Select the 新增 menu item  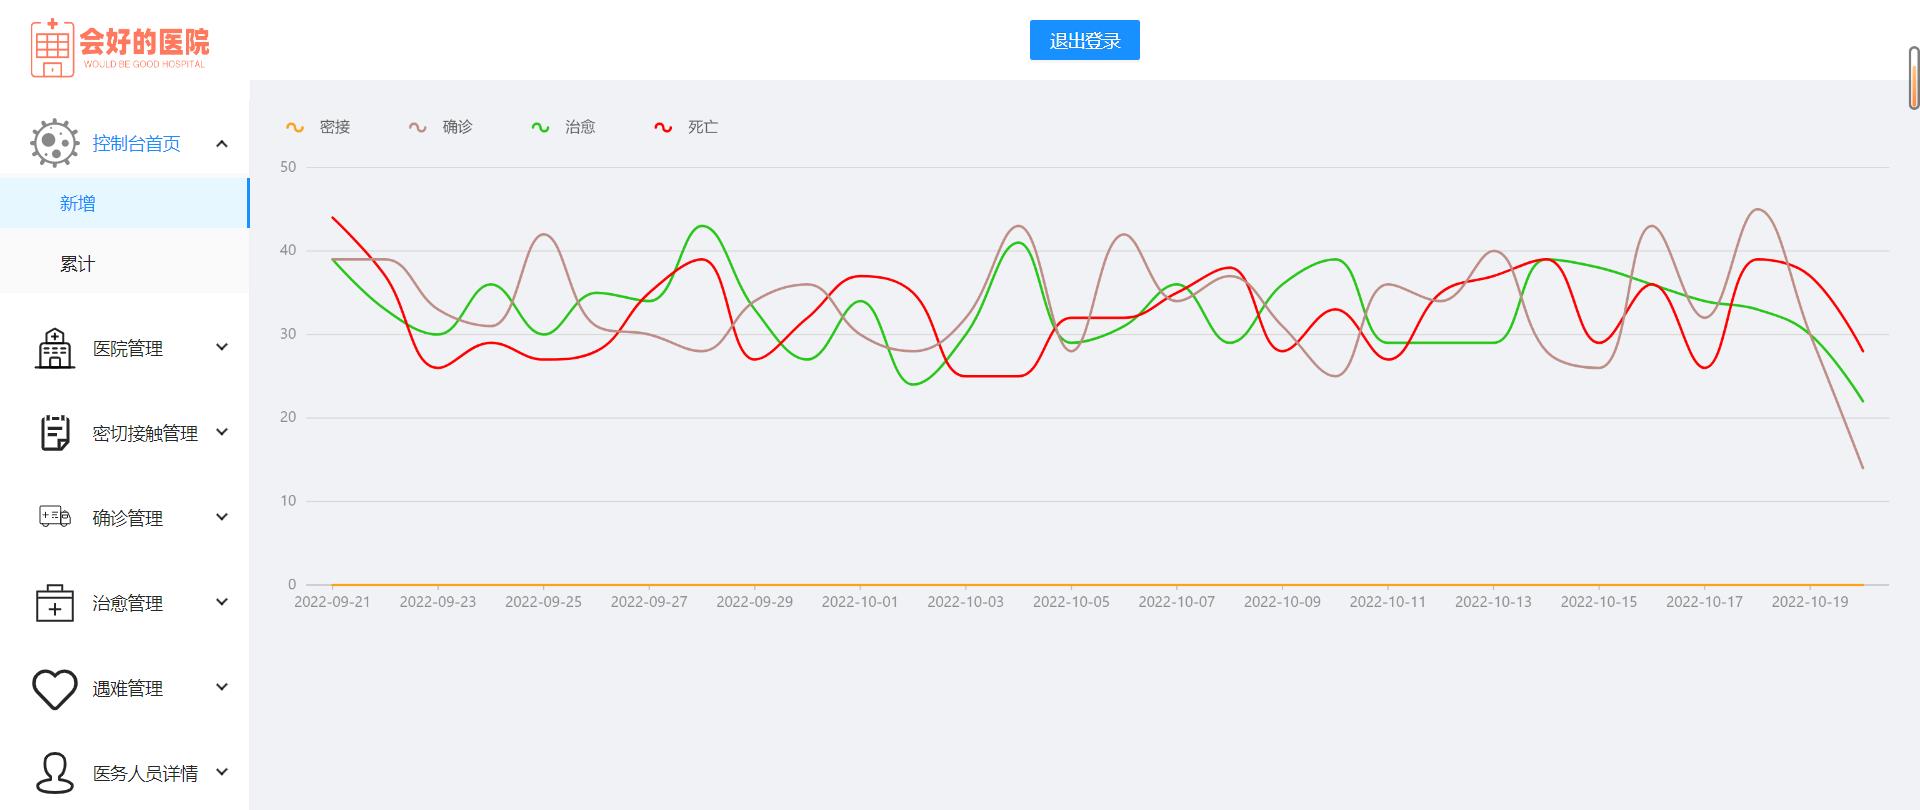(78, 204)
